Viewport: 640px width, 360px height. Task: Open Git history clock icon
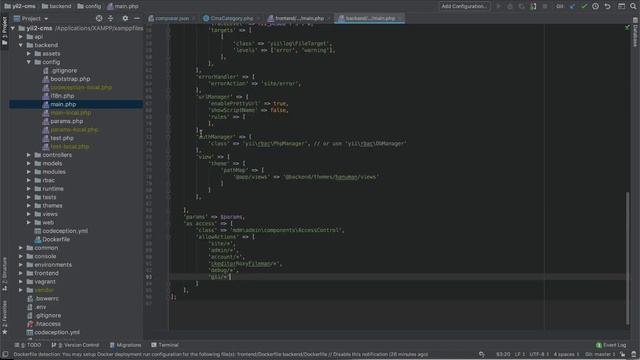pyautogui.click(x=596, y=6)
